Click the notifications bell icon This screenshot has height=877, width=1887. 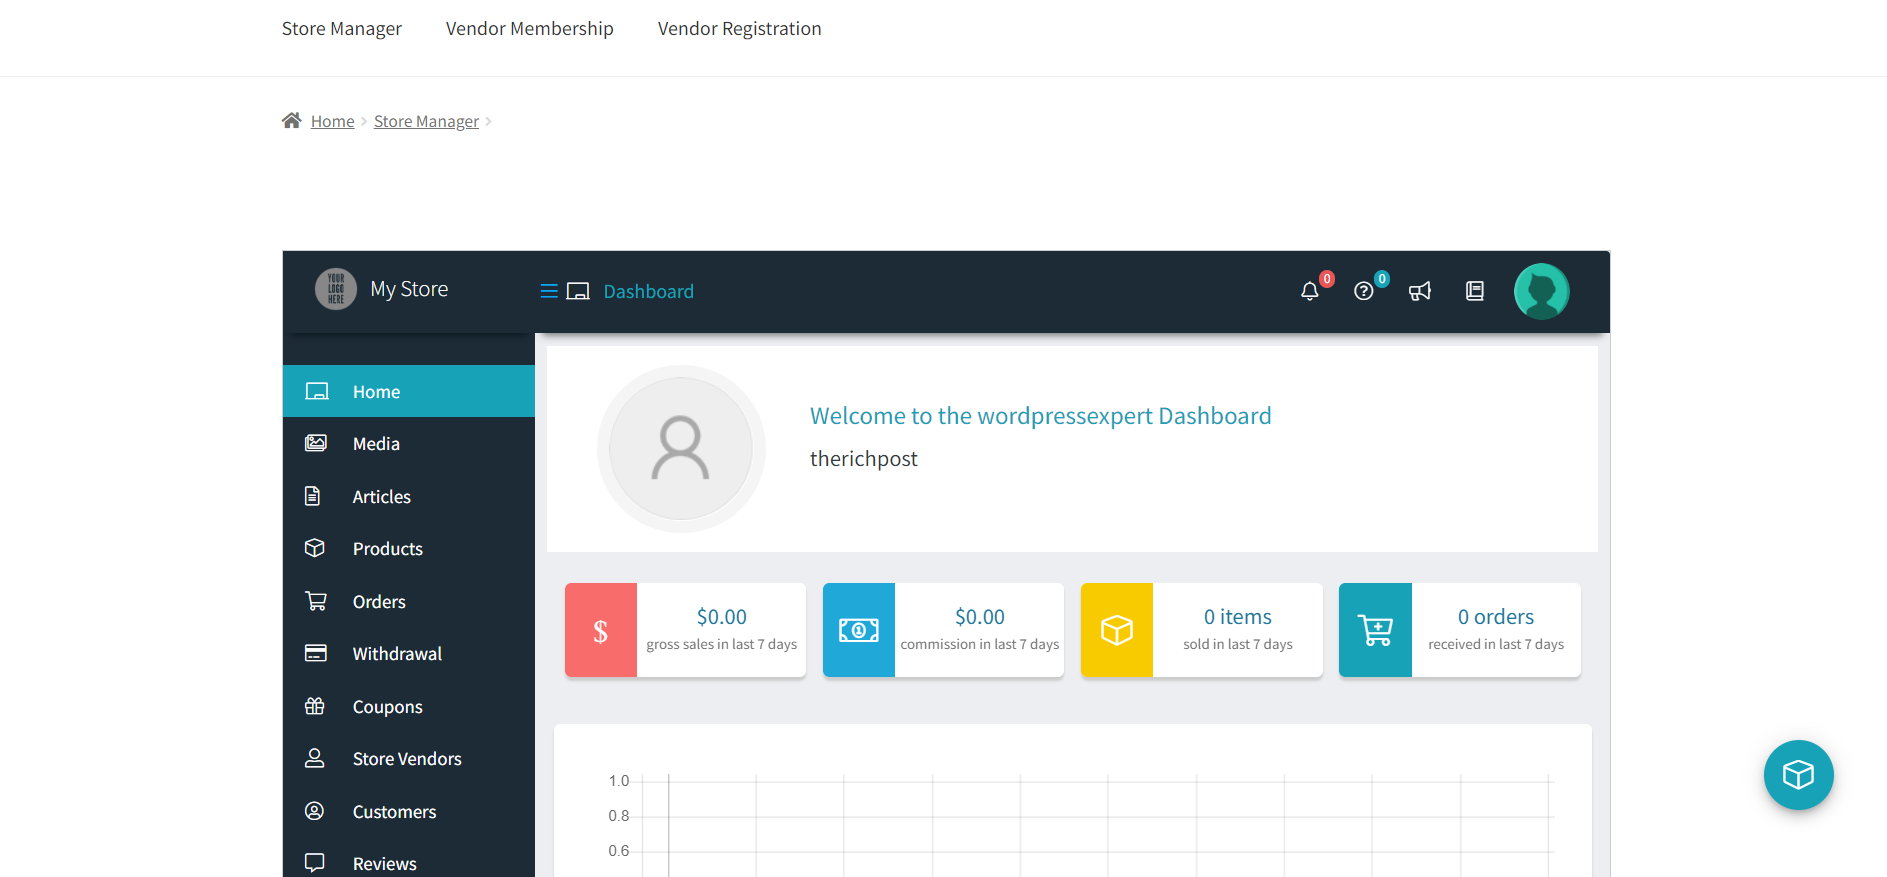click(x=1309, y=291)
